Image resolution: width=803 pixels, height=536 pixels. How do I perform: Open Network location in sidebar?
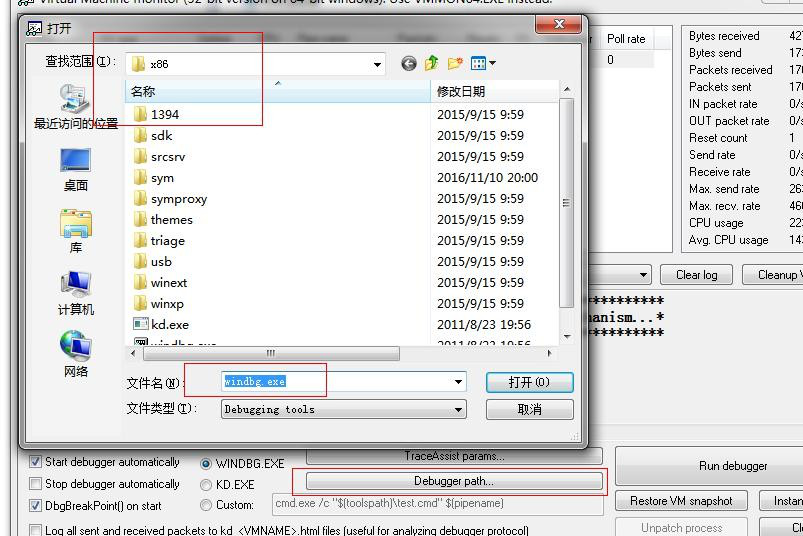point(75,355)
